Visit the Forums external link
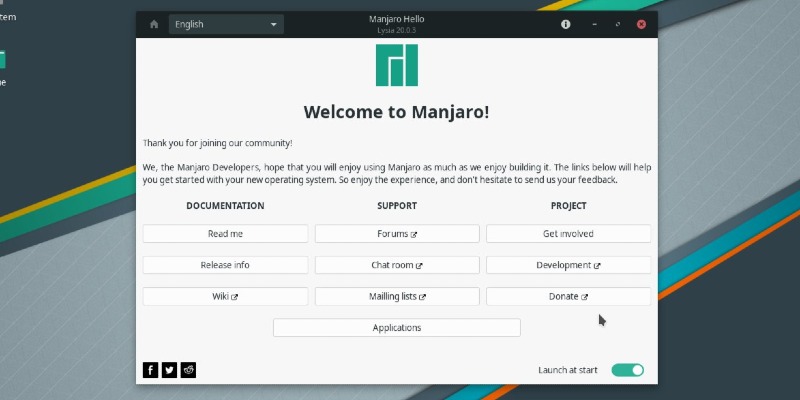Screen dimensions: 800x400 tap(397, 234)
